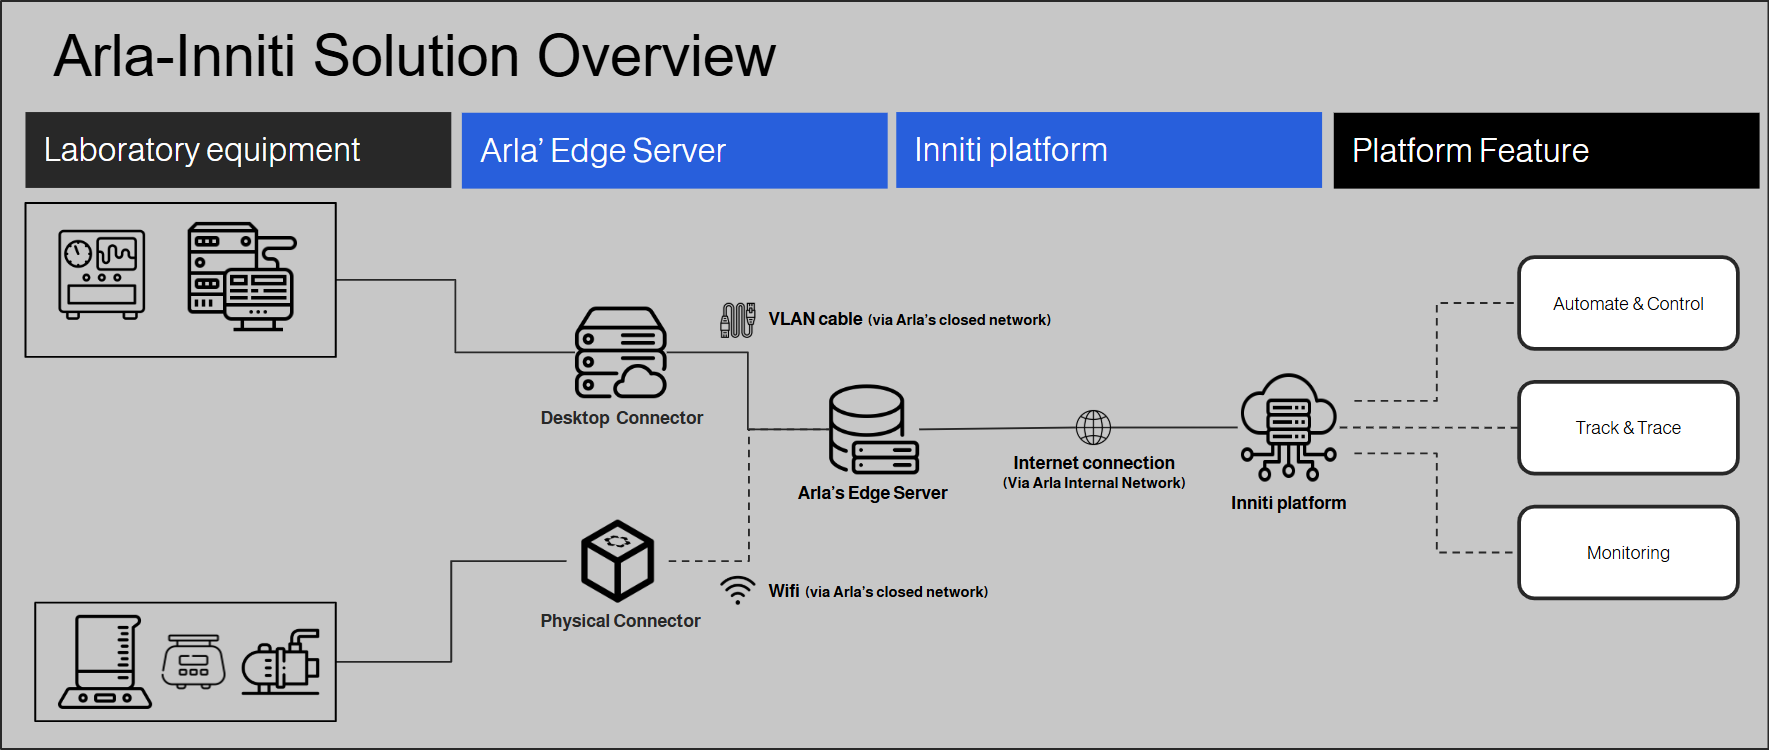Click the small weighing scale icon
This screenshot has width=1769, height=750.
pos(194,662)
